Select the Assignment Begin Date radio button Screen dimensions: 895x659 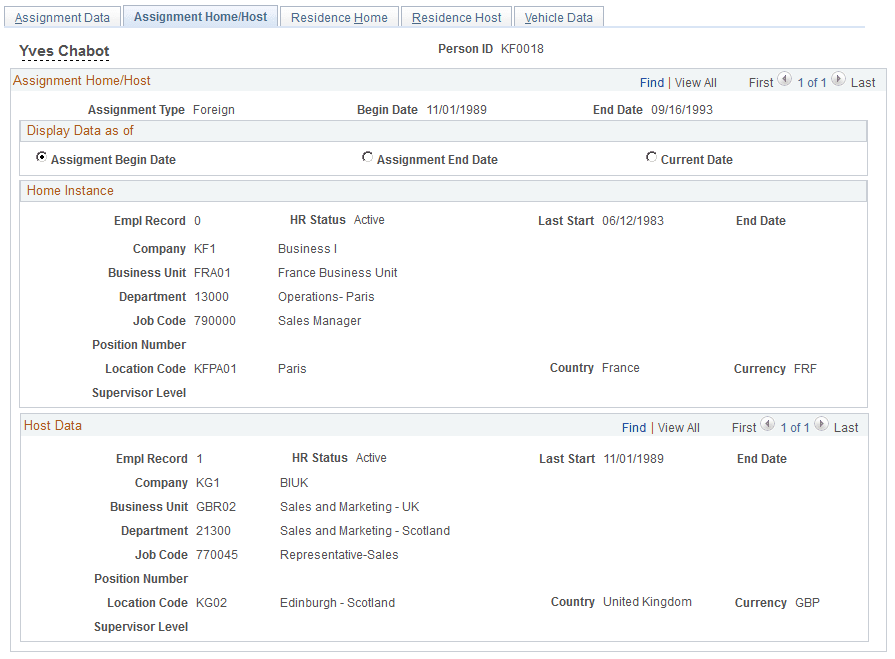click(41, 157)
